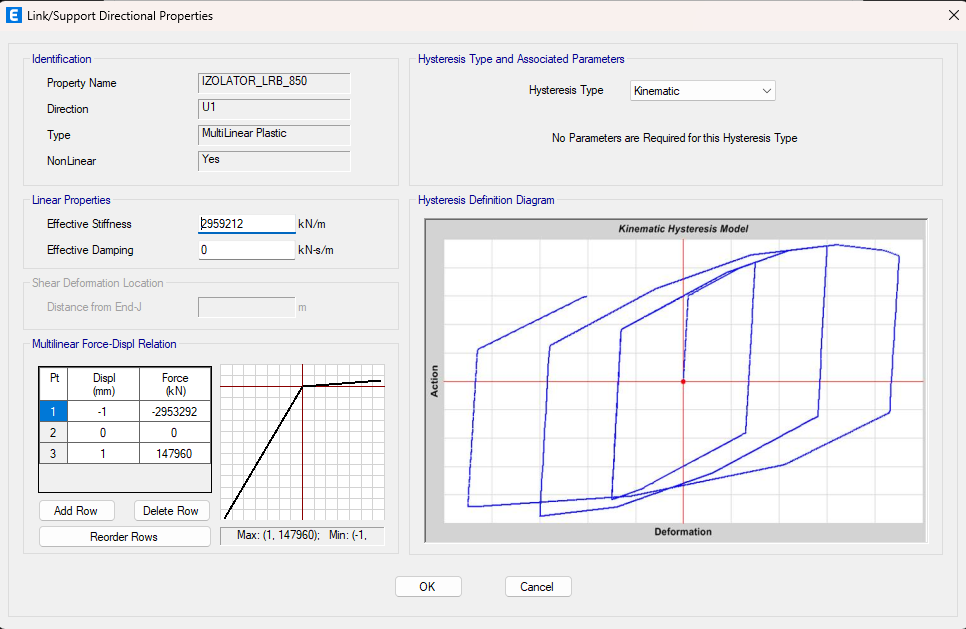Click the Reorder Rows button
Image resolution: width=966 pixels, height=629 pixels.
[x=124, y=537]
